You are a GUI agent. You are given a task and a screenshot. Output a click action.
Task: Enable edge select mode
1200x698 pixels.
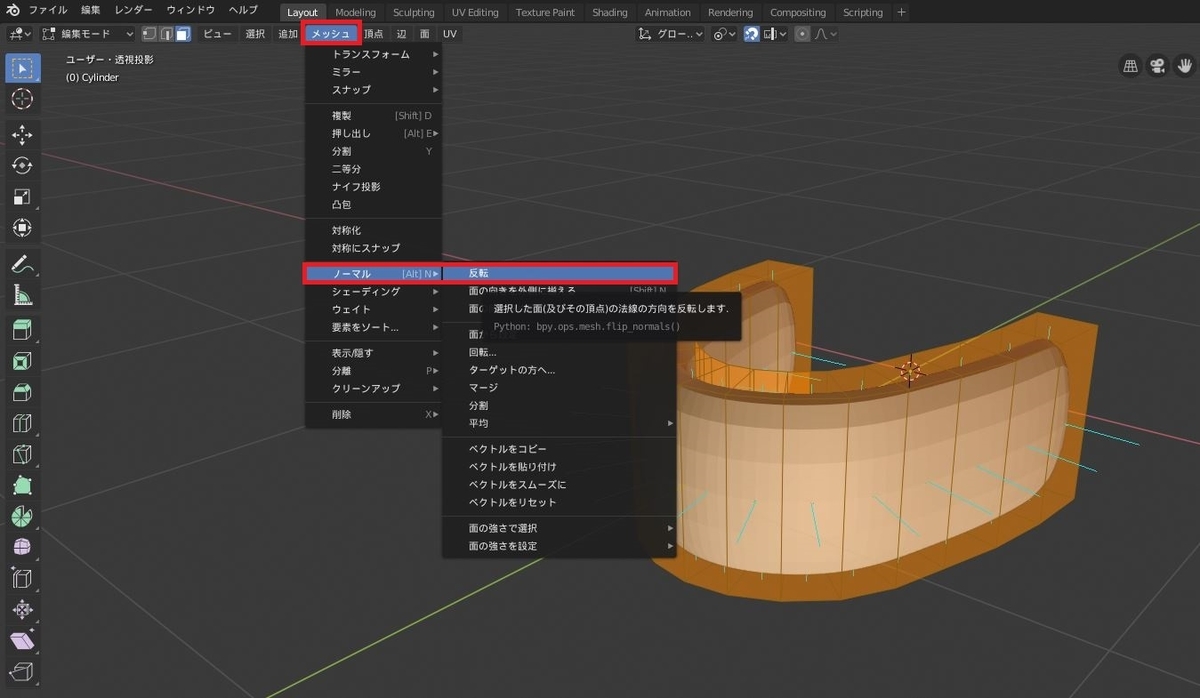[x=165, y=34]
